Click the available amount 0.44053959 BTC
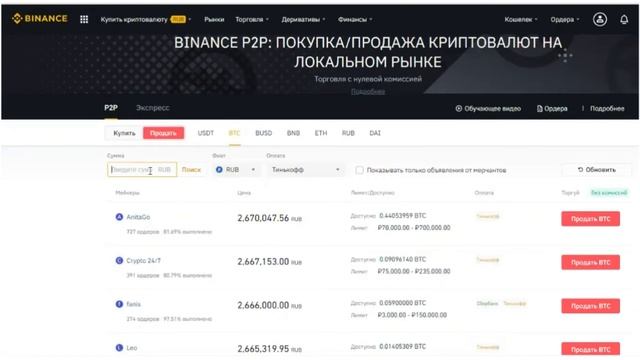The height and width of the screenshot is (360, 640). (x=402, y=216)
